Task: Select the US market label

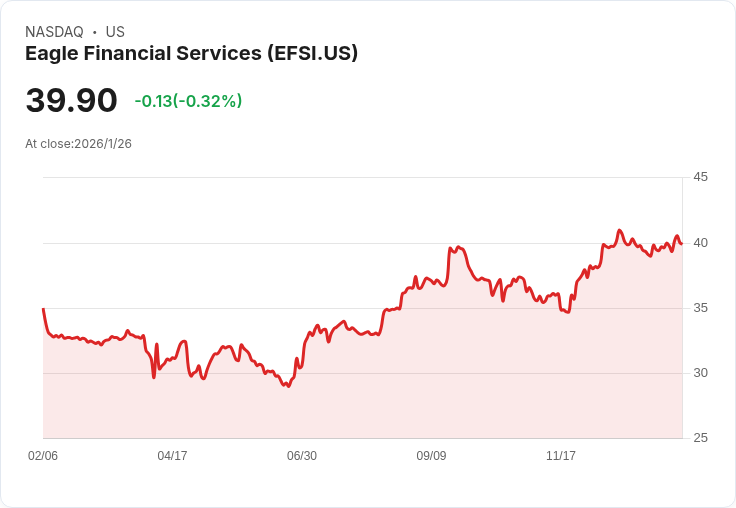Action: 115,32
